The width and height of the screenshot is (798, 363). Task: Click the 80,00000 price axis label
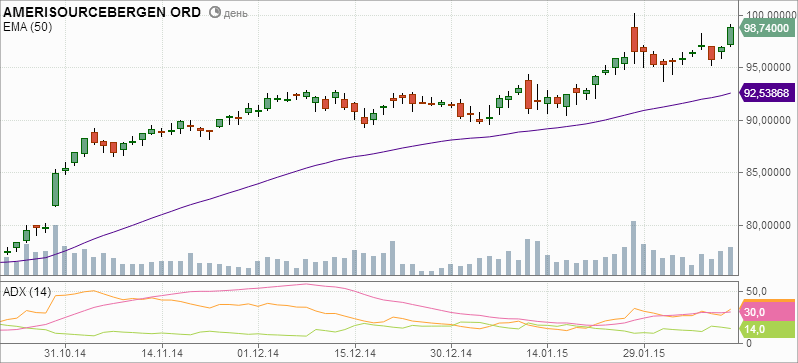pos(768,226)
